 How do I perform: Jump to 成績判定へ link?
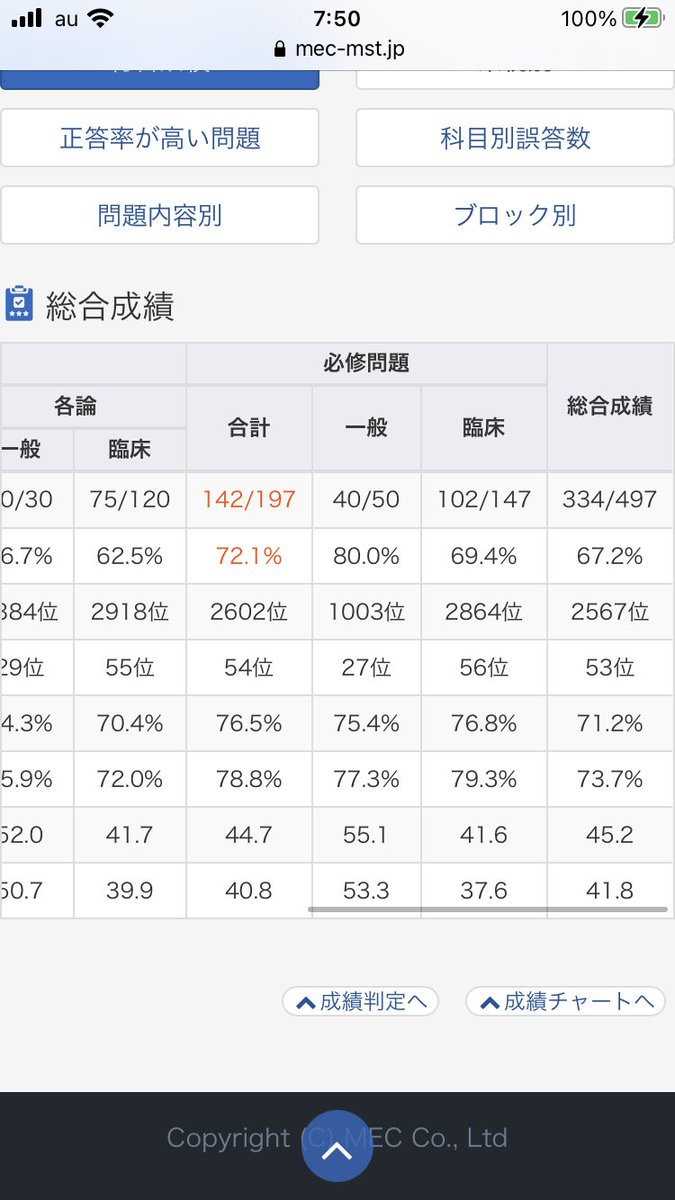361,1001
